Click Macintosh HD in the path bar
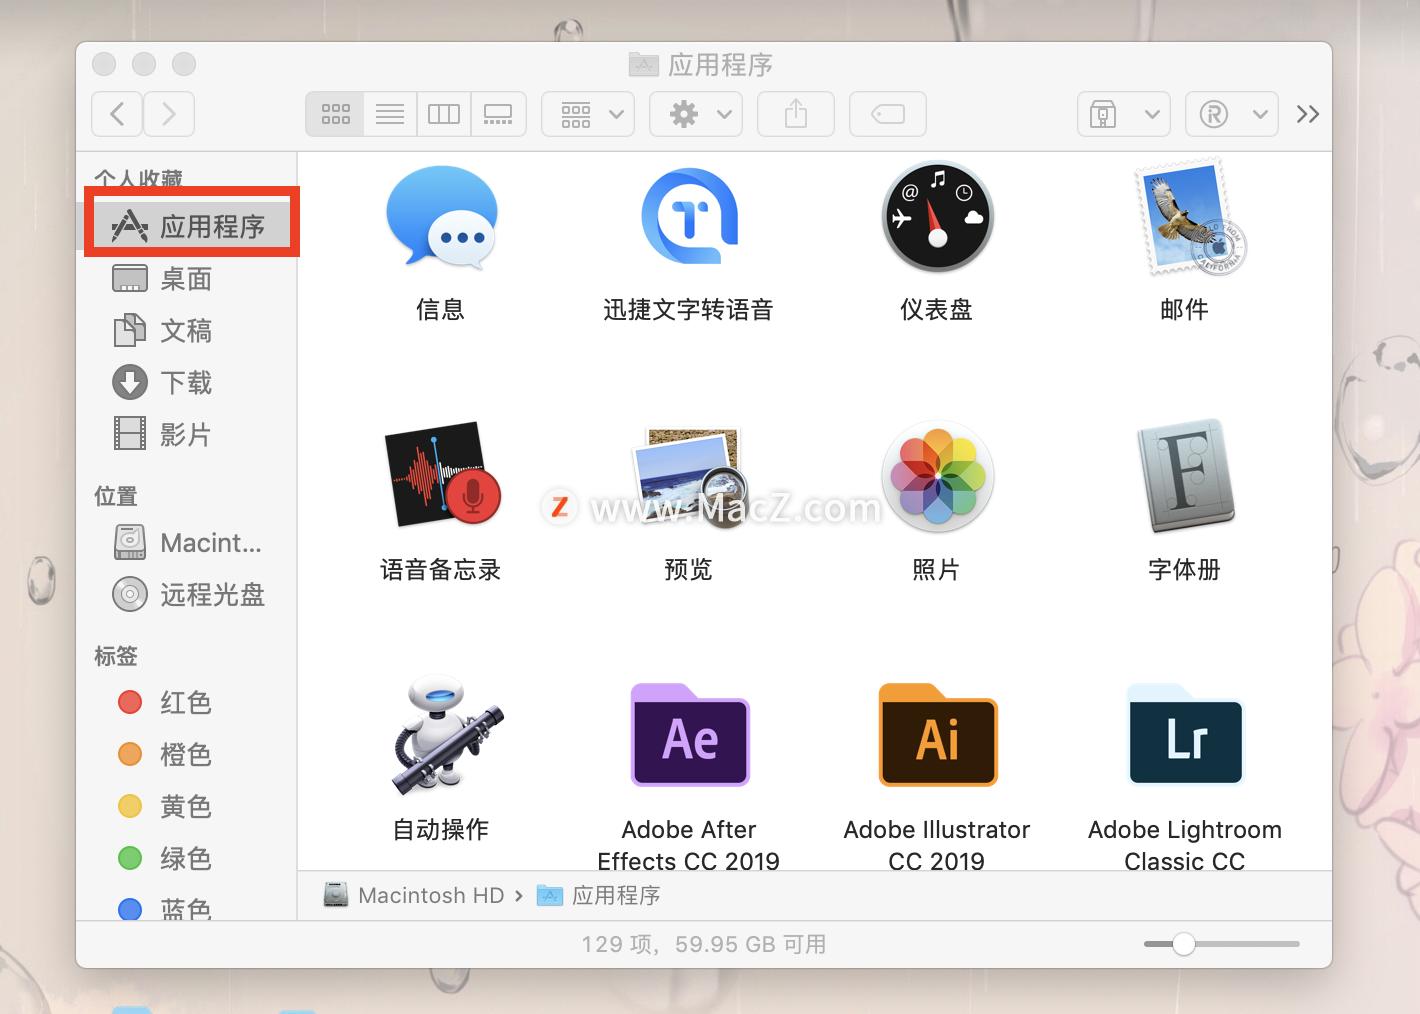 [x=430, y=895]
